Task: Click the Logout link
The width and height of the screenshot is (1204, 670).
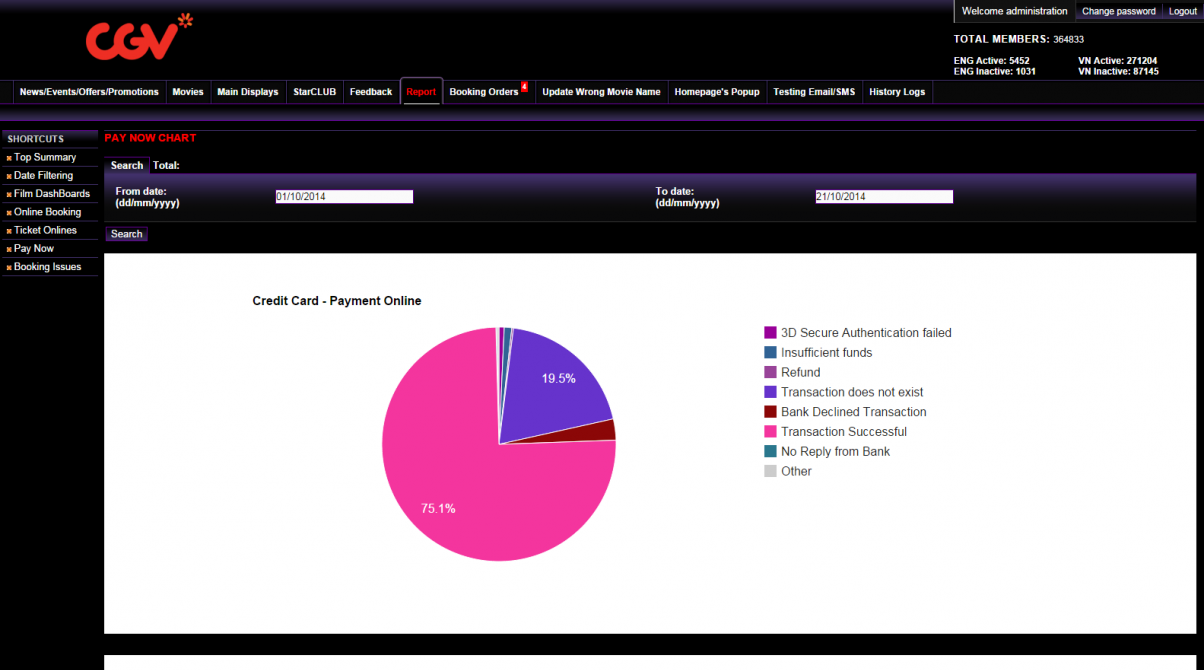Action: (x=1182, y=11)
